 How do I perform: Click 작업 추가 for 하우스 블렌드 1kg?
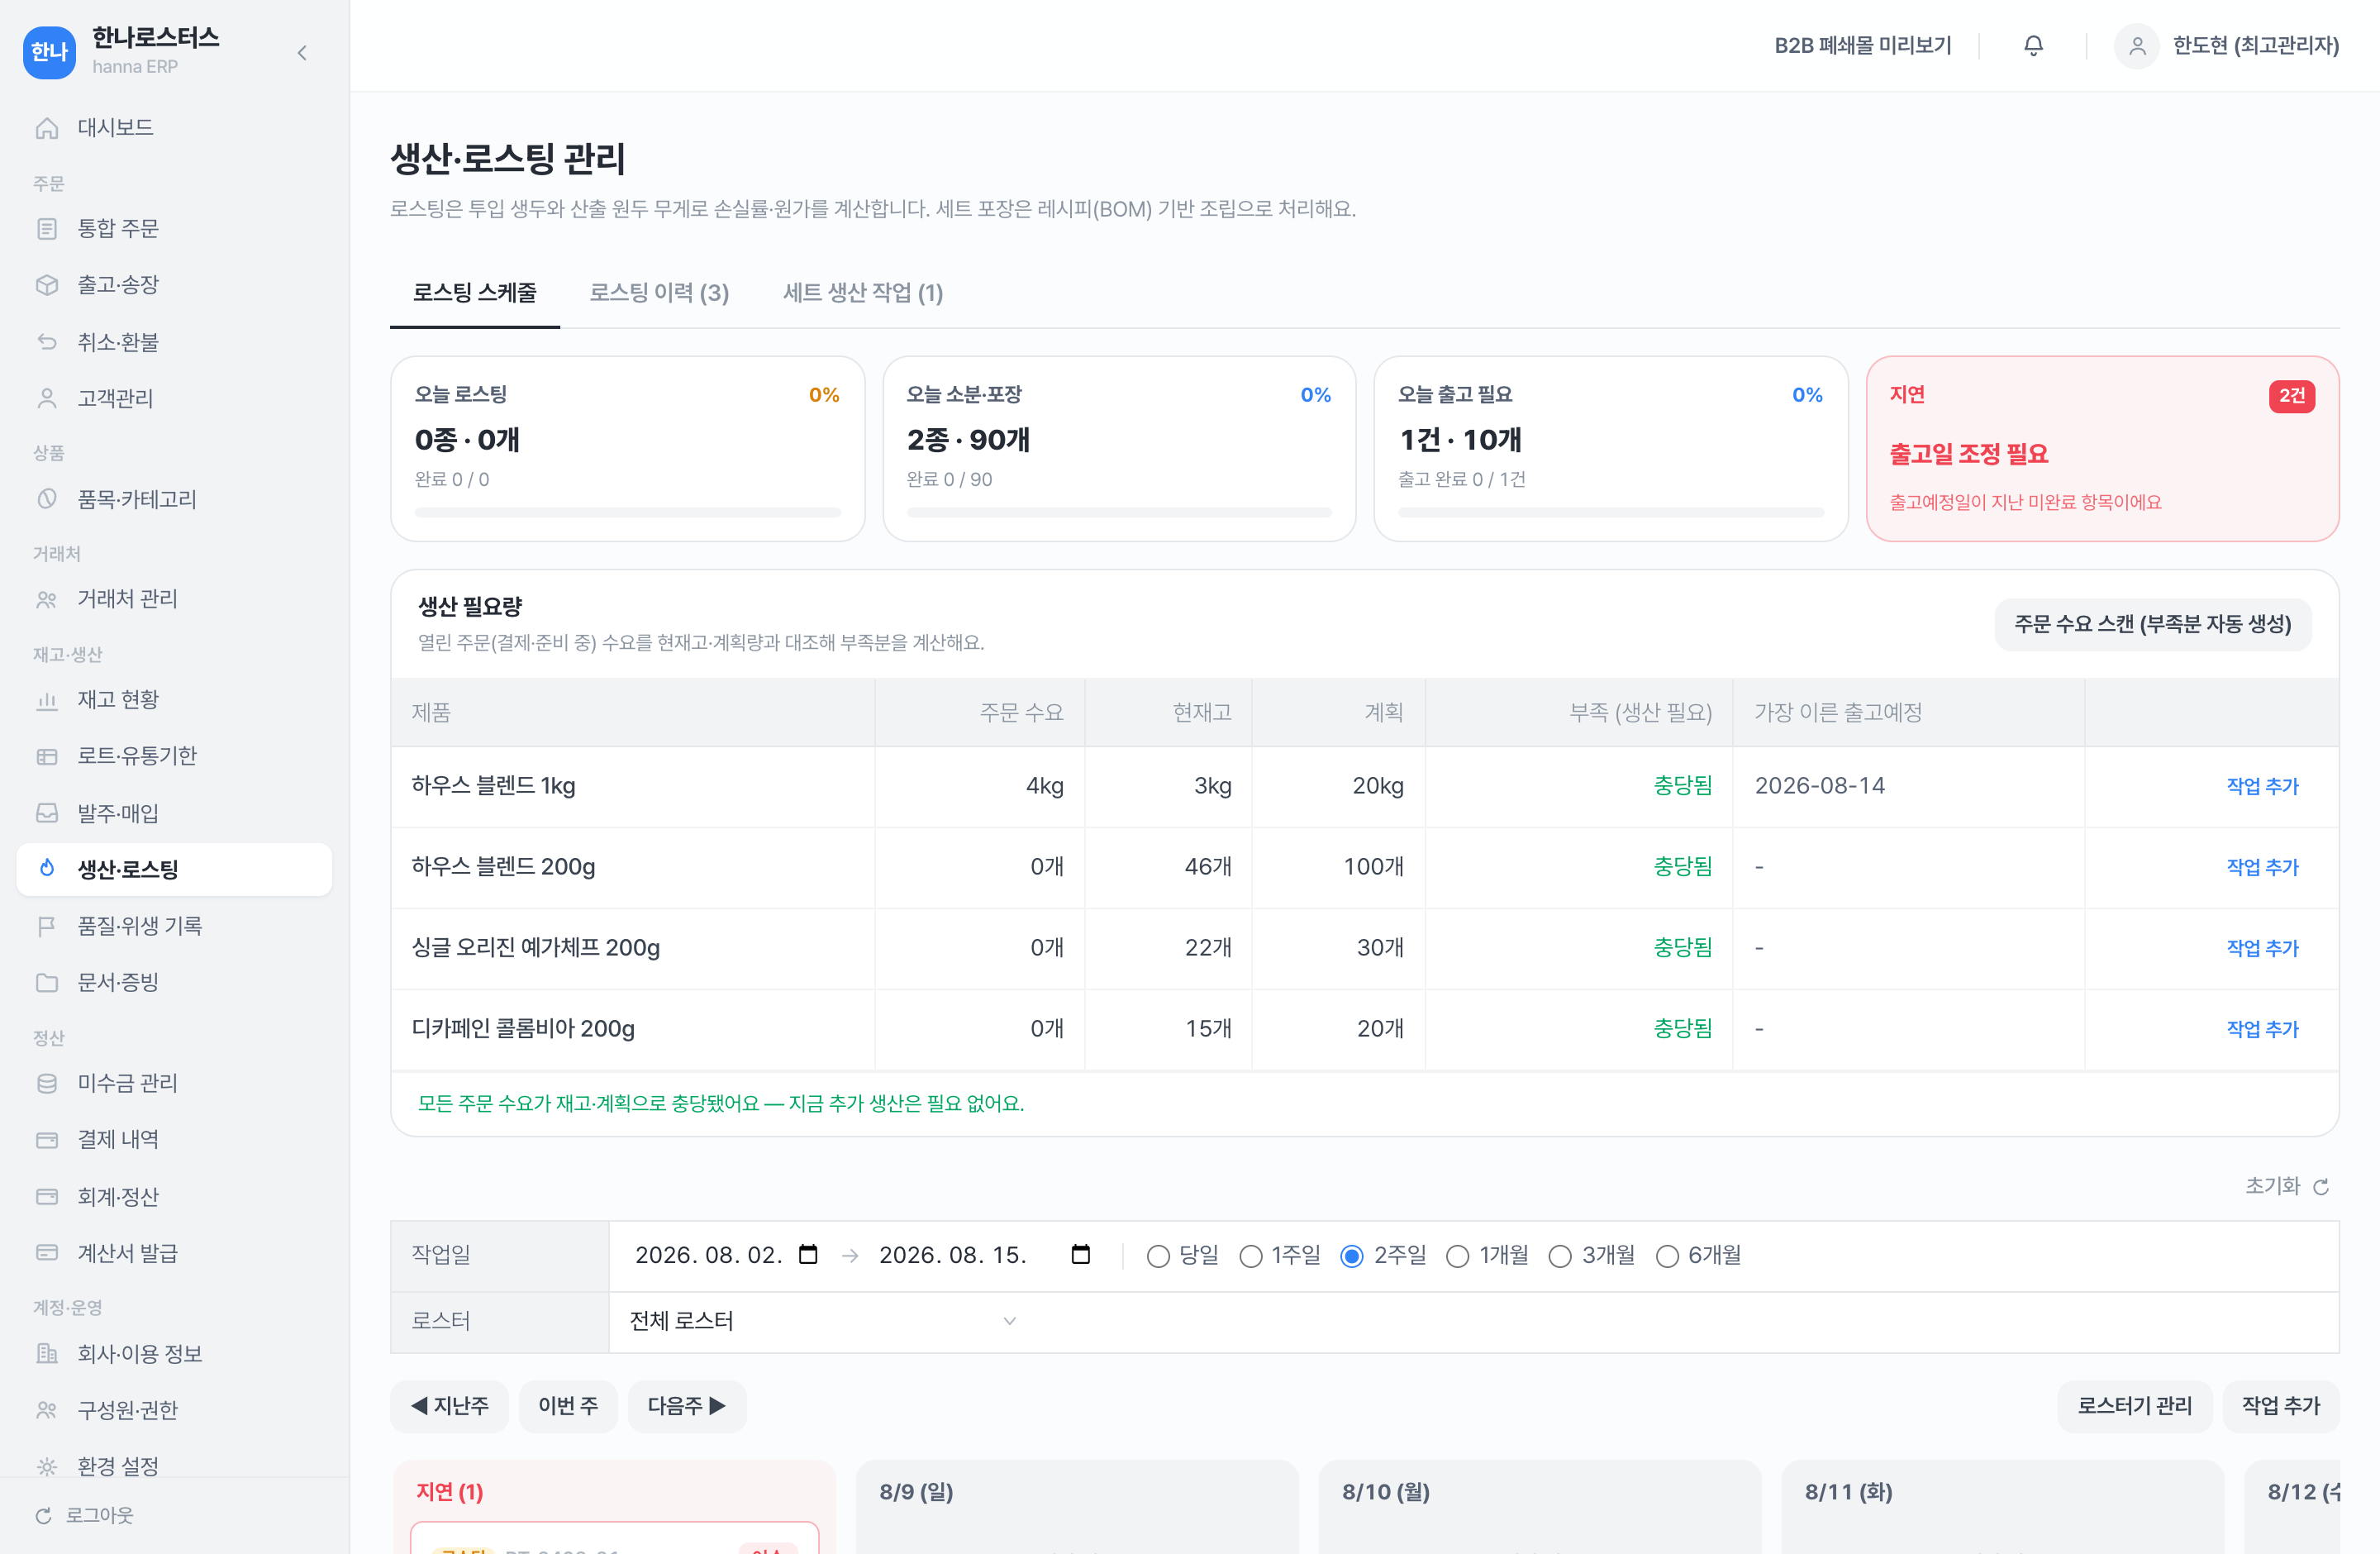pos(2262,786)
